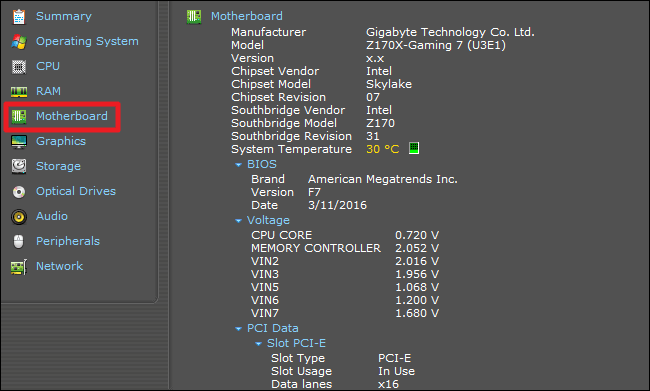Open the Optical Drives disc icon
Image resolution: width=650 pixels, height=391 pixels.
point(19,192)
